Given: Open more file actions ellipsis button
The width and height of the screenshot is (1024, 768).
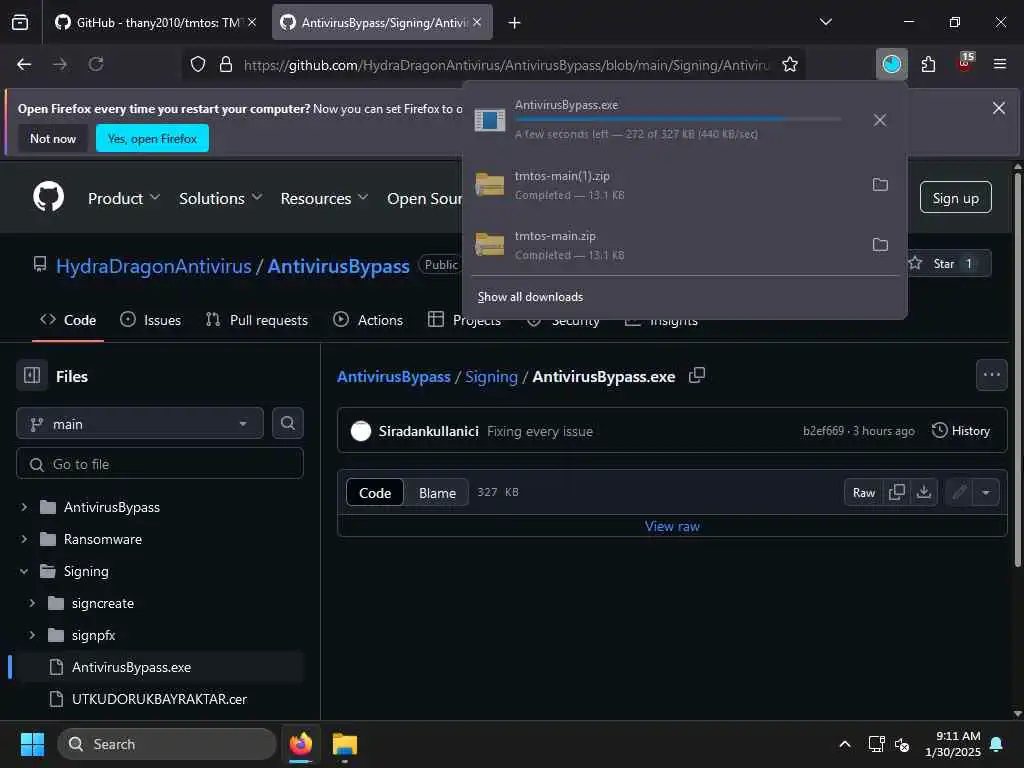Looking at the screenshot, I should click(991, 375).
